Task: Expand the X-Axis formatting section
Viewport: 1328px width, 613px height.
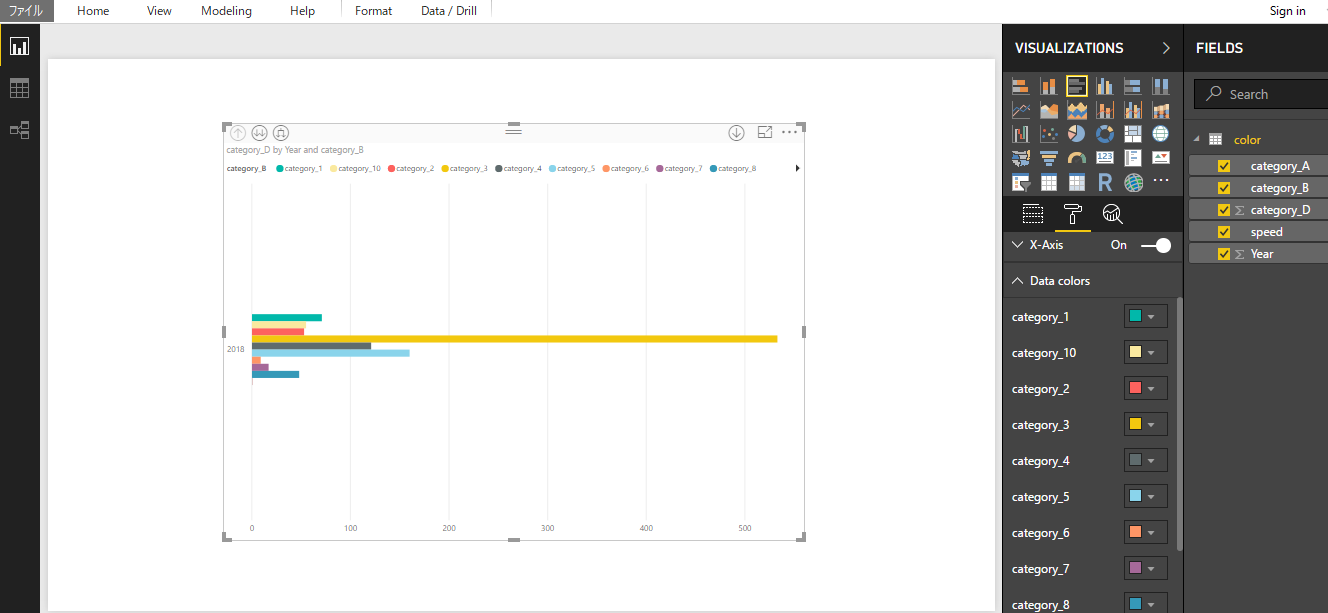Action: [x=1018, y=245]
